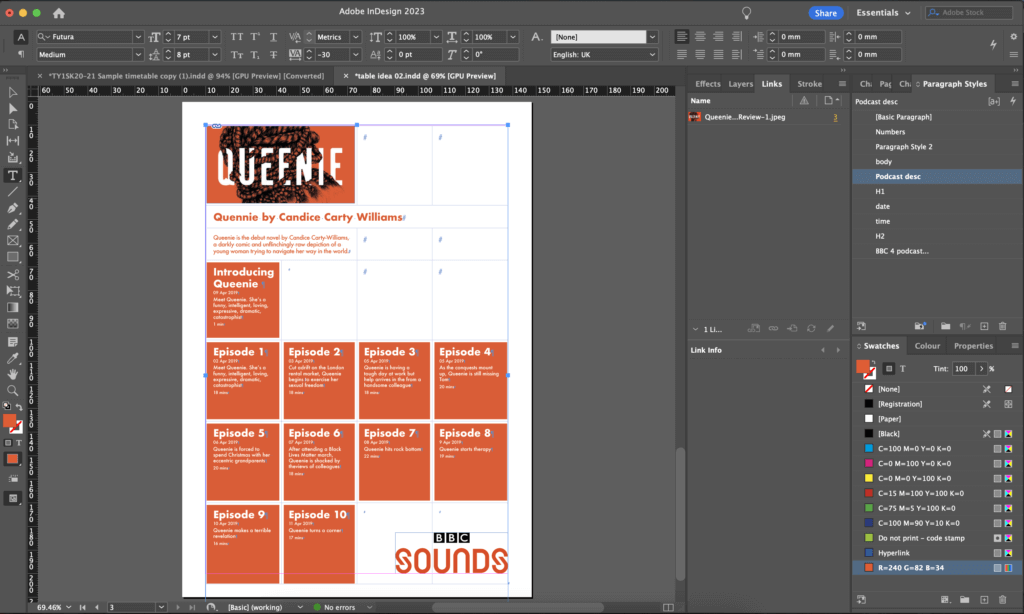The width and height of the screenshot is (1024, 614).
Task: Click the Home icon
Action: tap(59, 12)
